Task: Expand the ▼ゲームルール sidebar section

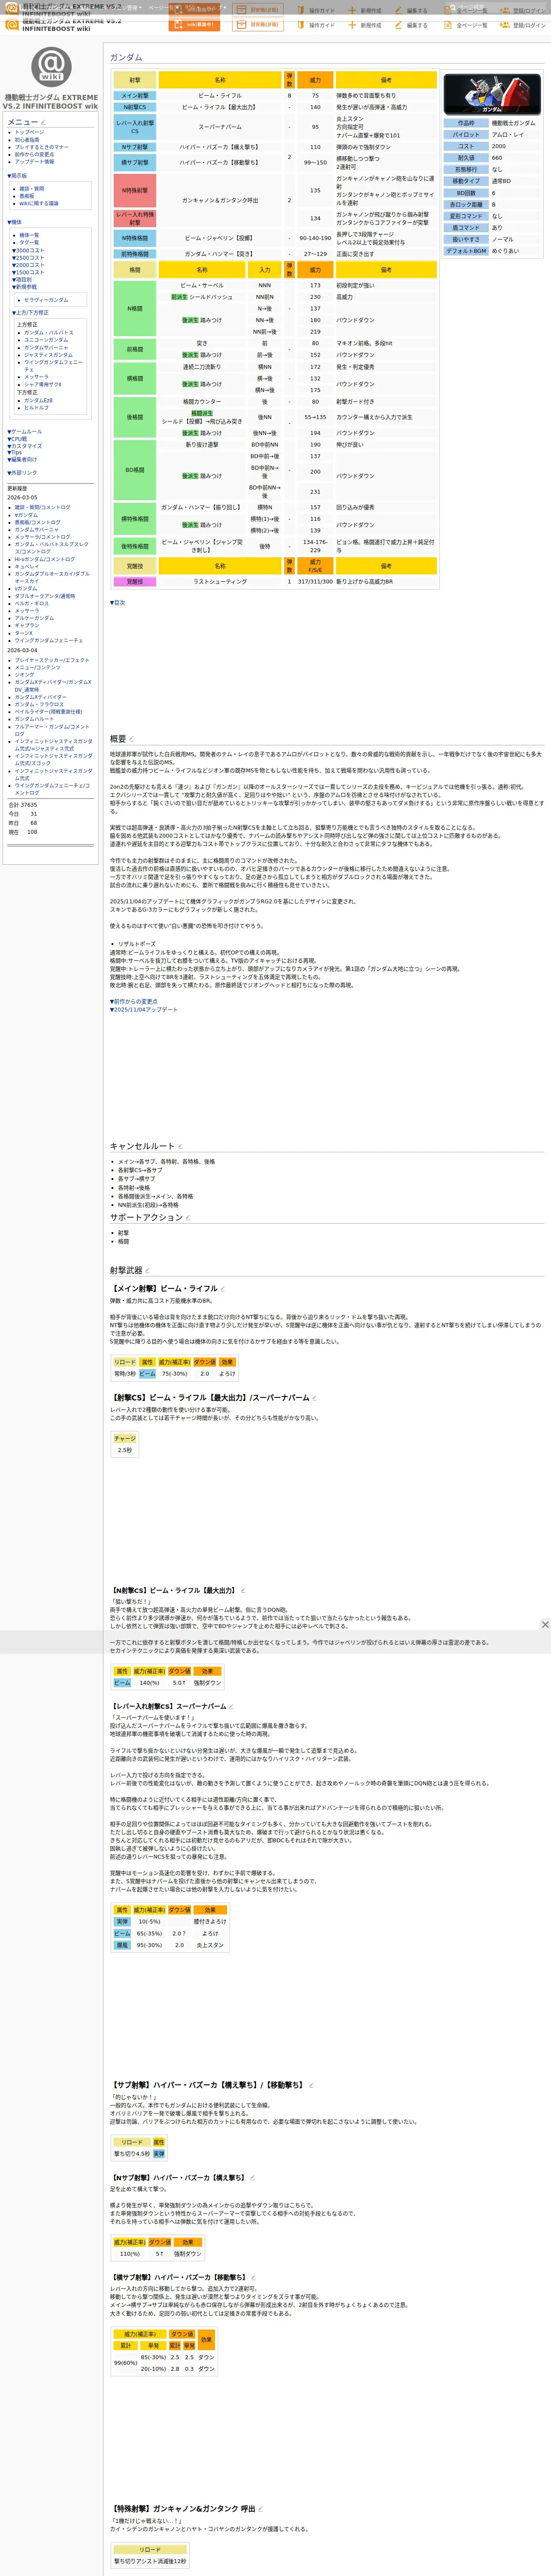Action: [x=25, y=432]
